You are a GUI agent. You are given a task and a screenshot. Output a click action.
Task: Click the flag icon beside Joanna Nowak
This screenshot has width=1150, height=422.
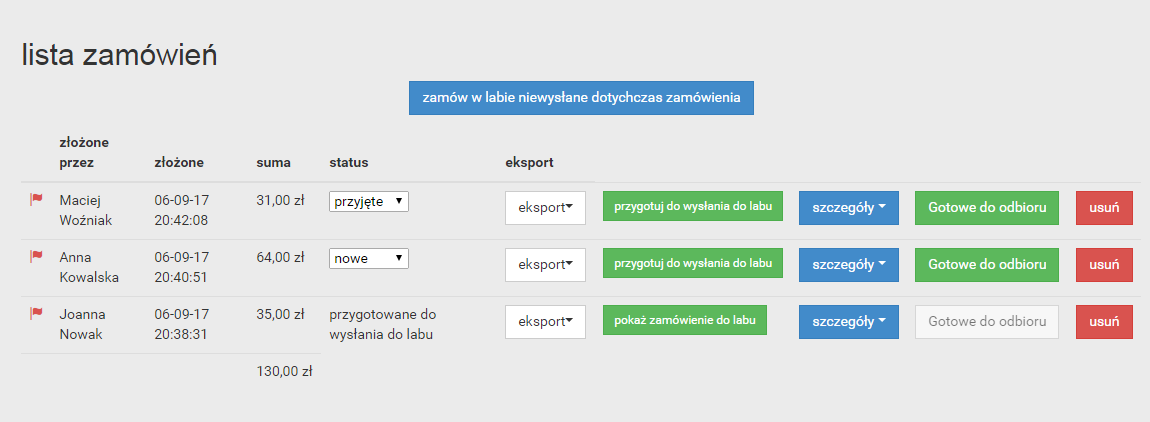tap(36, 314)
